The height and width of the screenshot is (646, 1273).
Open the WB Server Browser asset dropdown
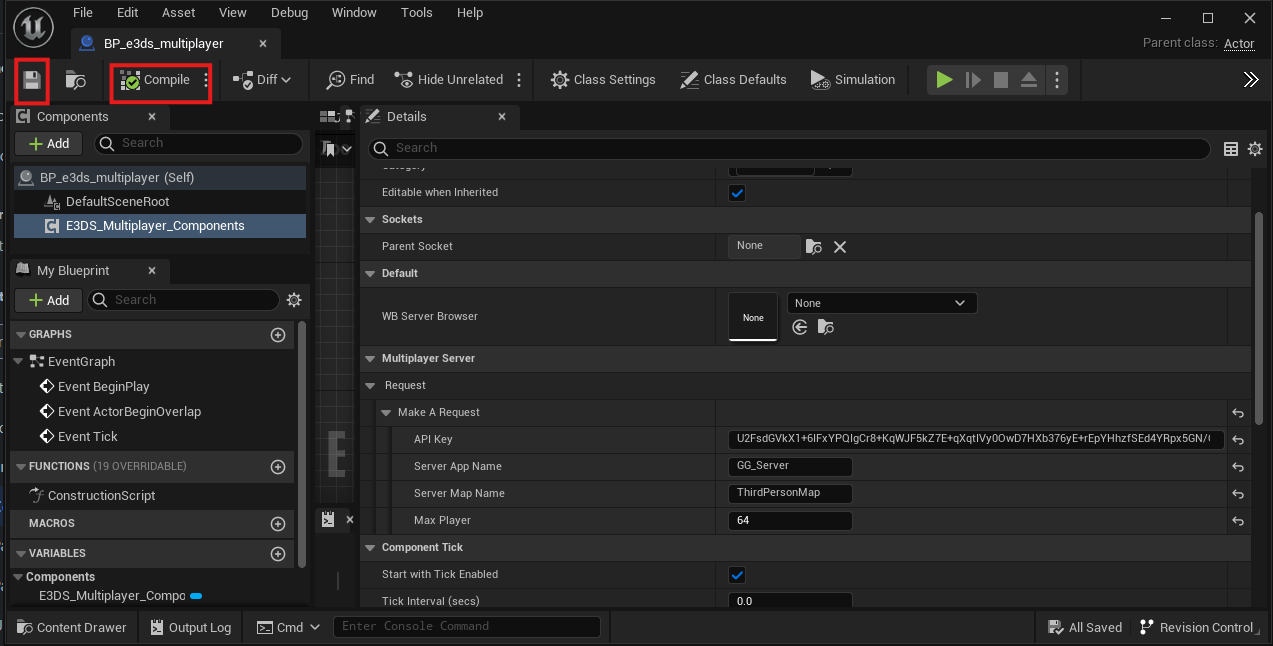[x=881, y=303]
